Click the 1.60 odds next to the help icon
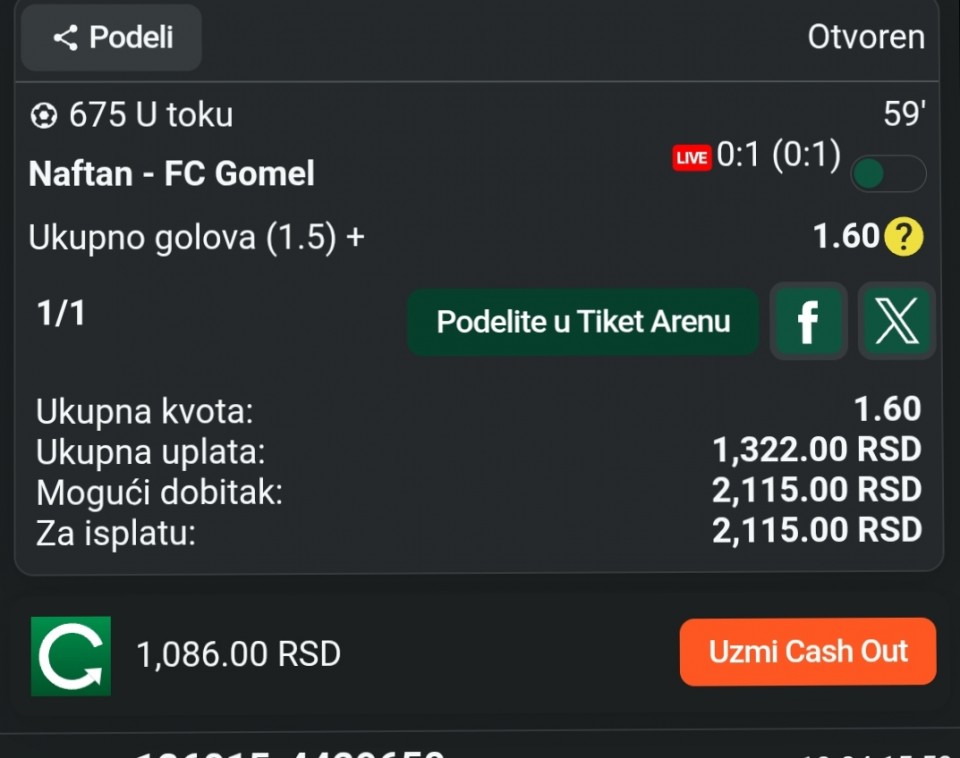960x758 pixels. pos(845,237)
